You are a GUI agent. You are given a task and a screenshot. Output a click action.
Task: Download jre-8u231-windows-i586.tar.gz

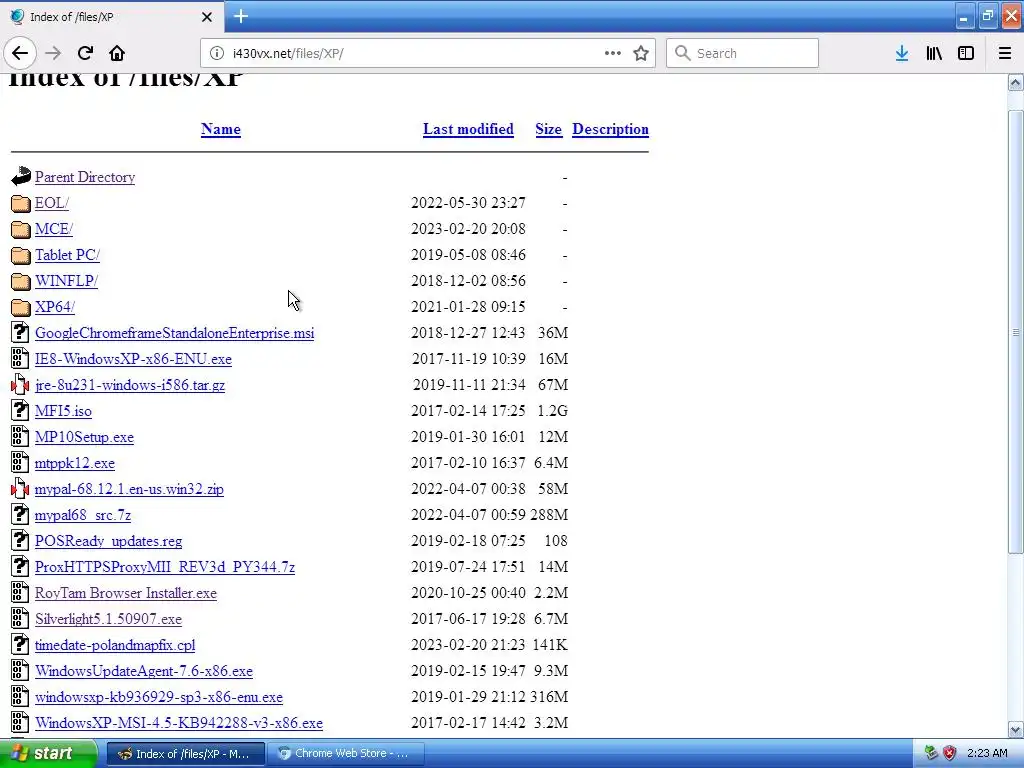[x=130, y=385]
